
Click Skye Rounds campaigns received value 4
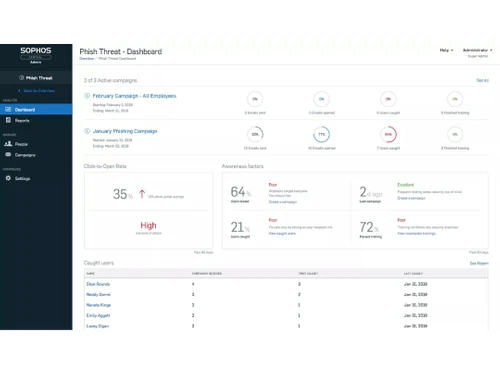tap(193, 284)
